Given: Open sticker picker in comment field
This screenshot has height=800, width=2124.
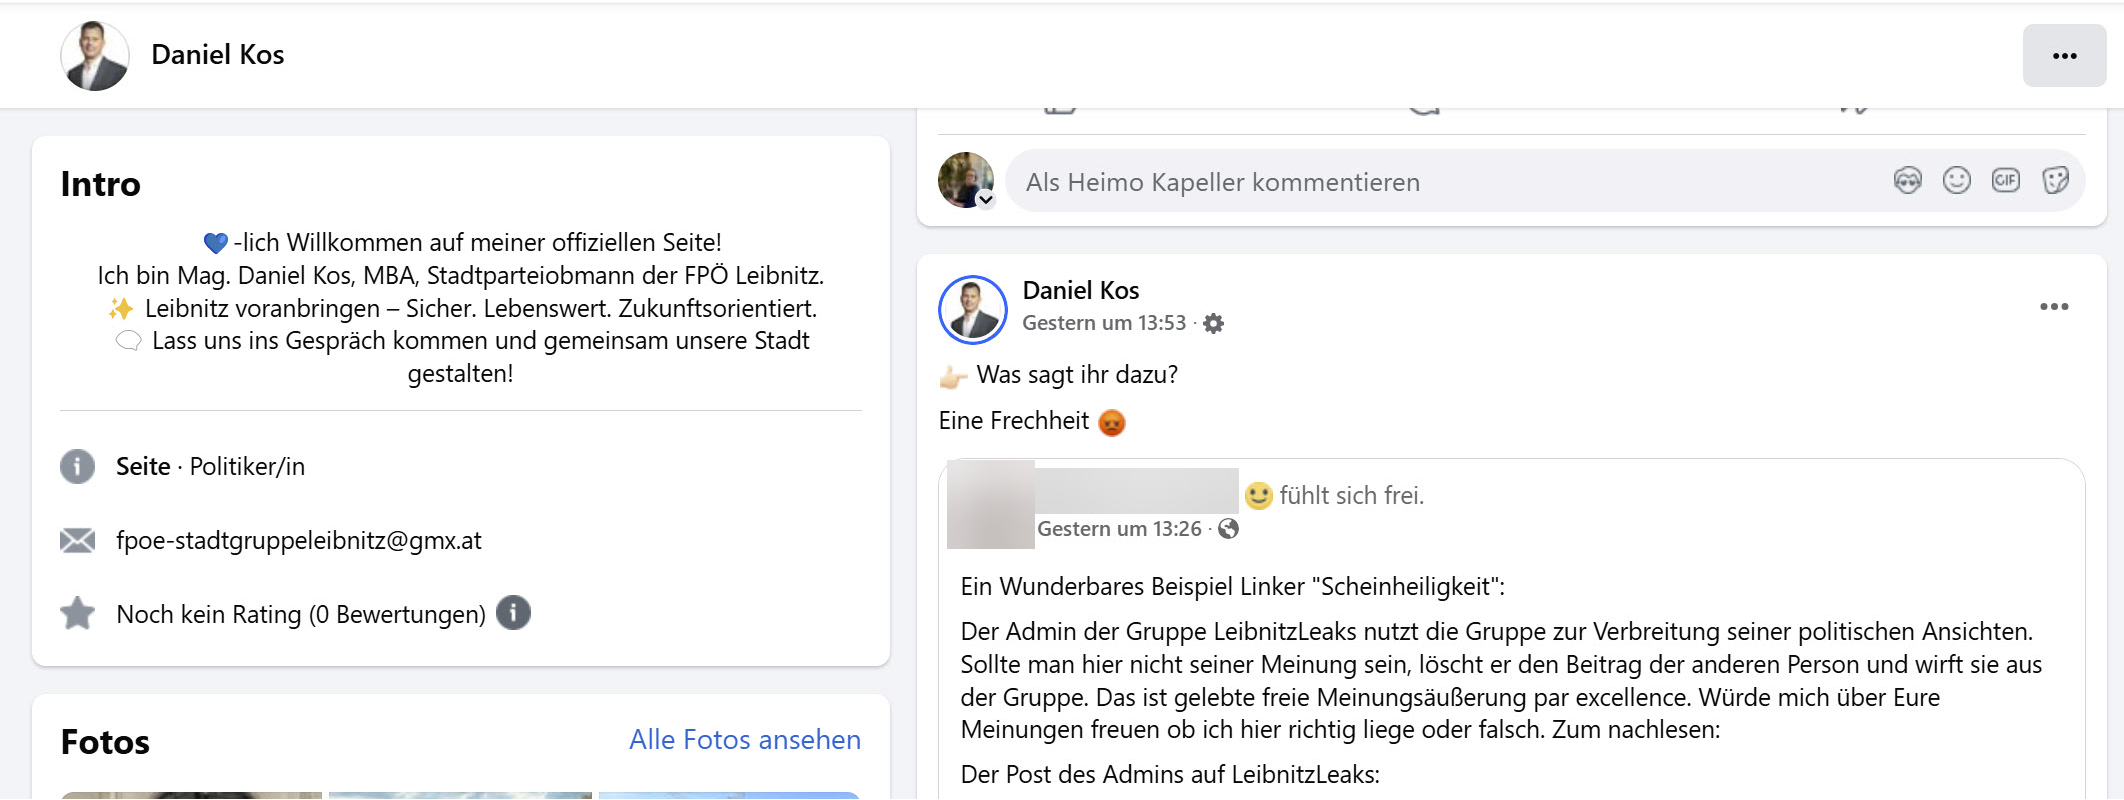Looking at the screenshot, I should [x=2055, y=181].
